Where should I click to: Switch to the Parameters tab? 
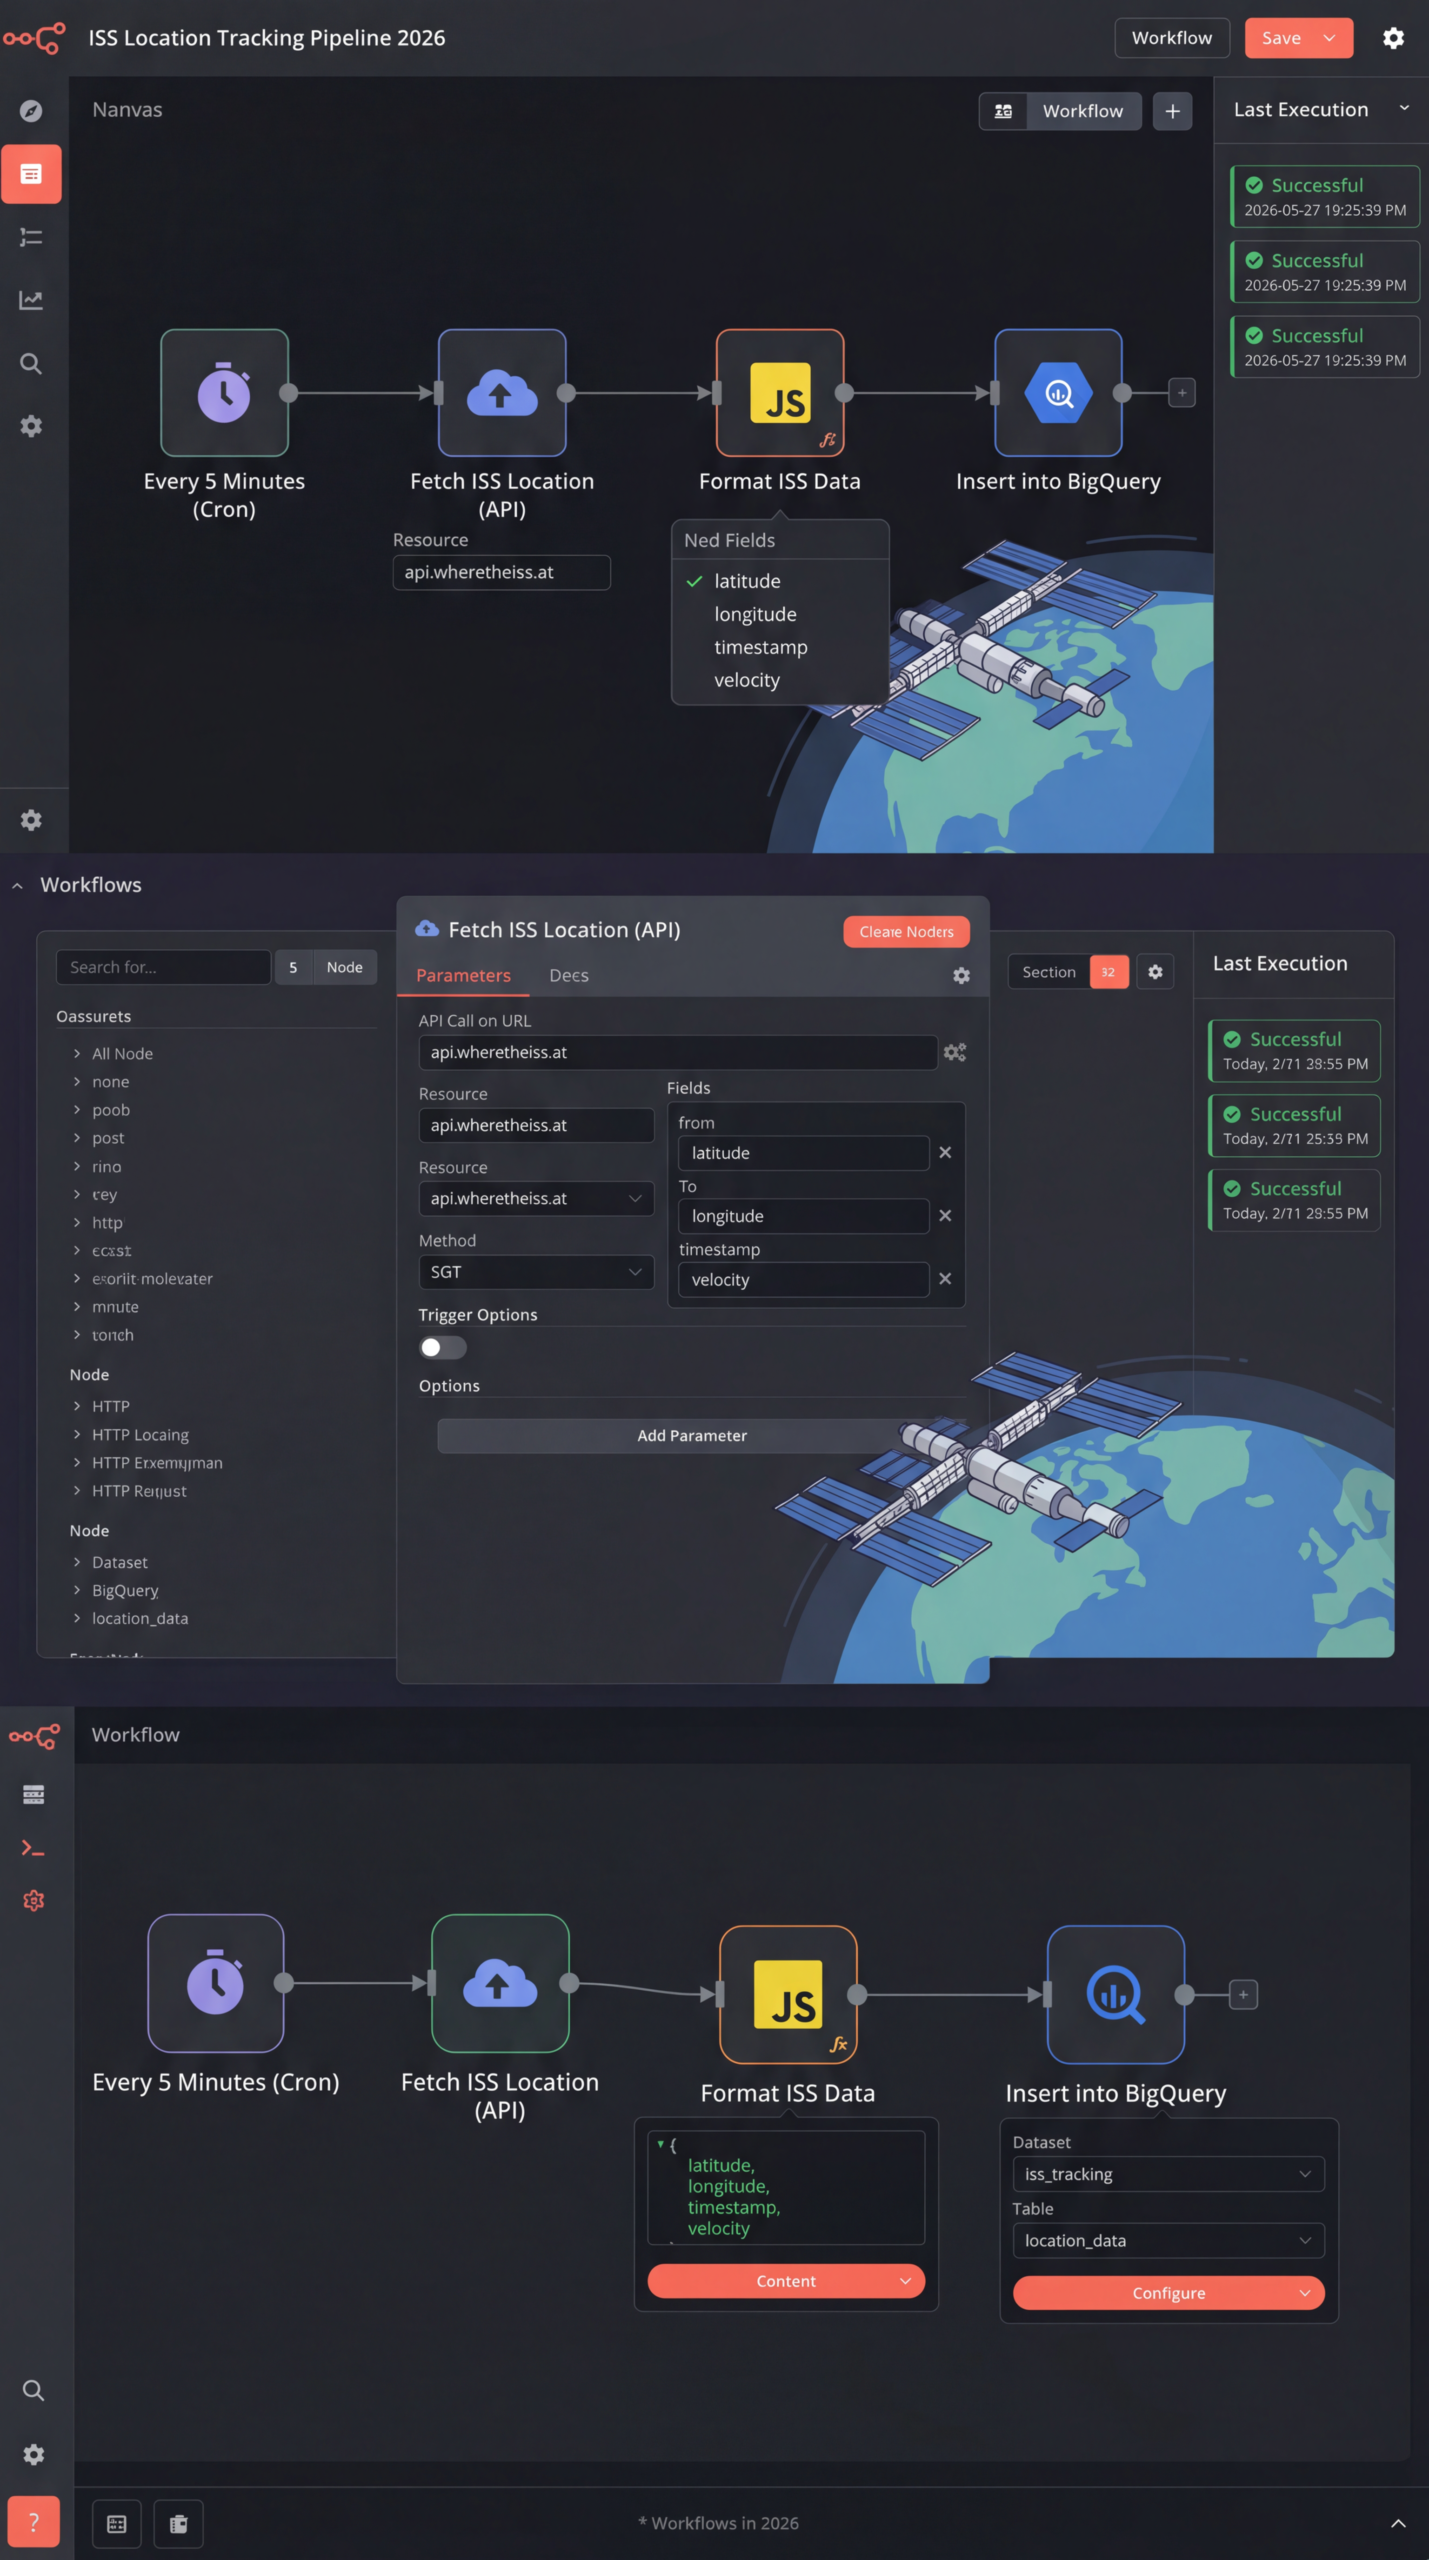point(463,976)
